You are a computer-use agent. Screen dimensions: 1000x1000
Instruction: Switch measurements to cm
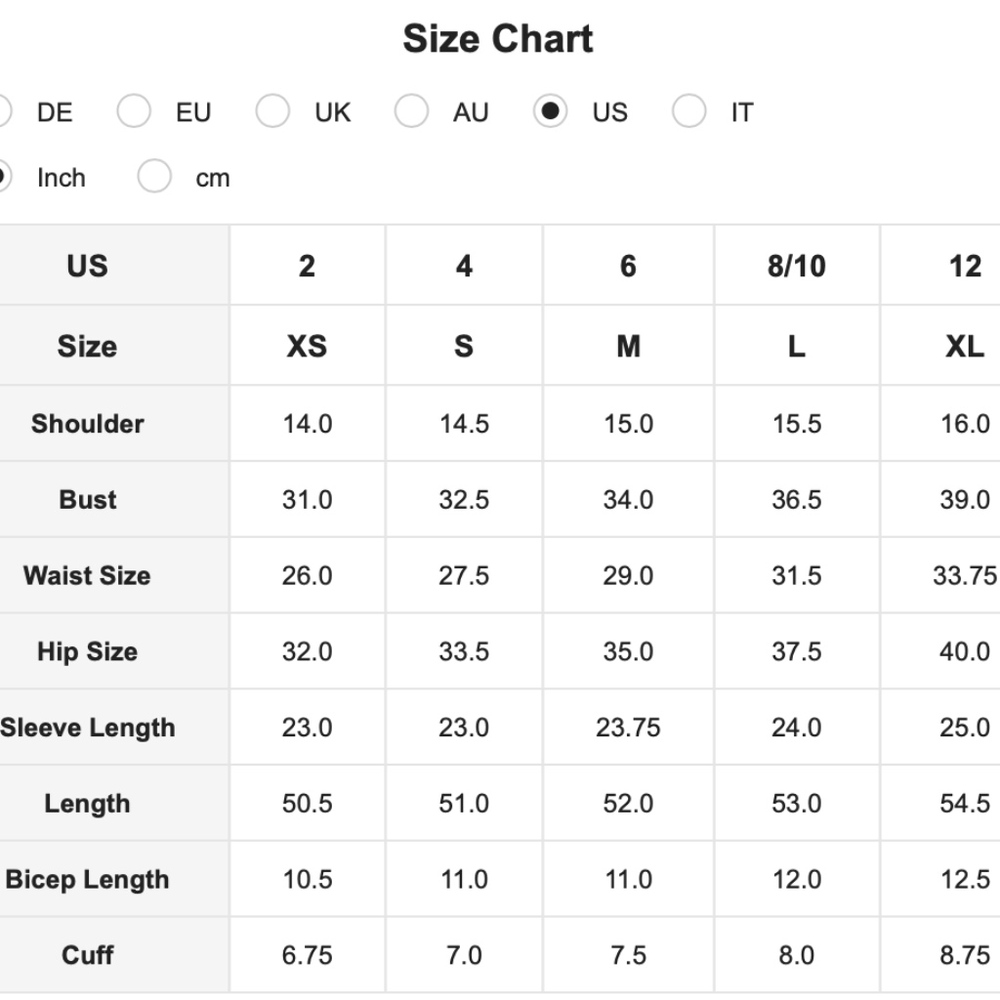pos(155,178)
